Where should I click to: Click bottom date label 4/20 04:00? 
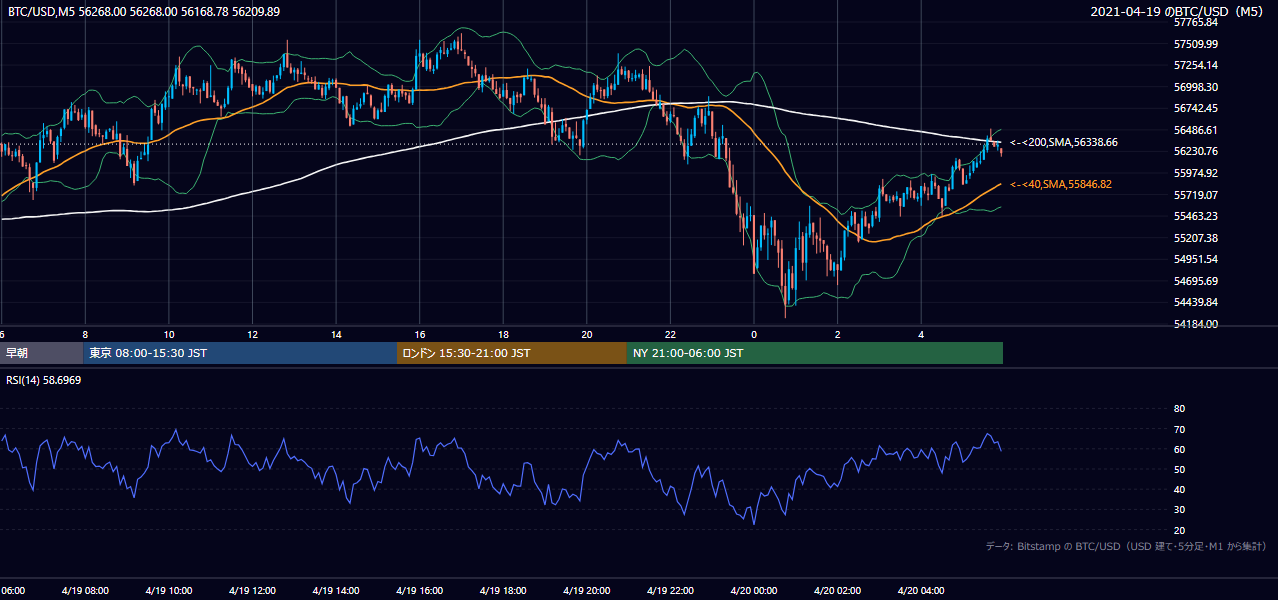coord(920,591)
